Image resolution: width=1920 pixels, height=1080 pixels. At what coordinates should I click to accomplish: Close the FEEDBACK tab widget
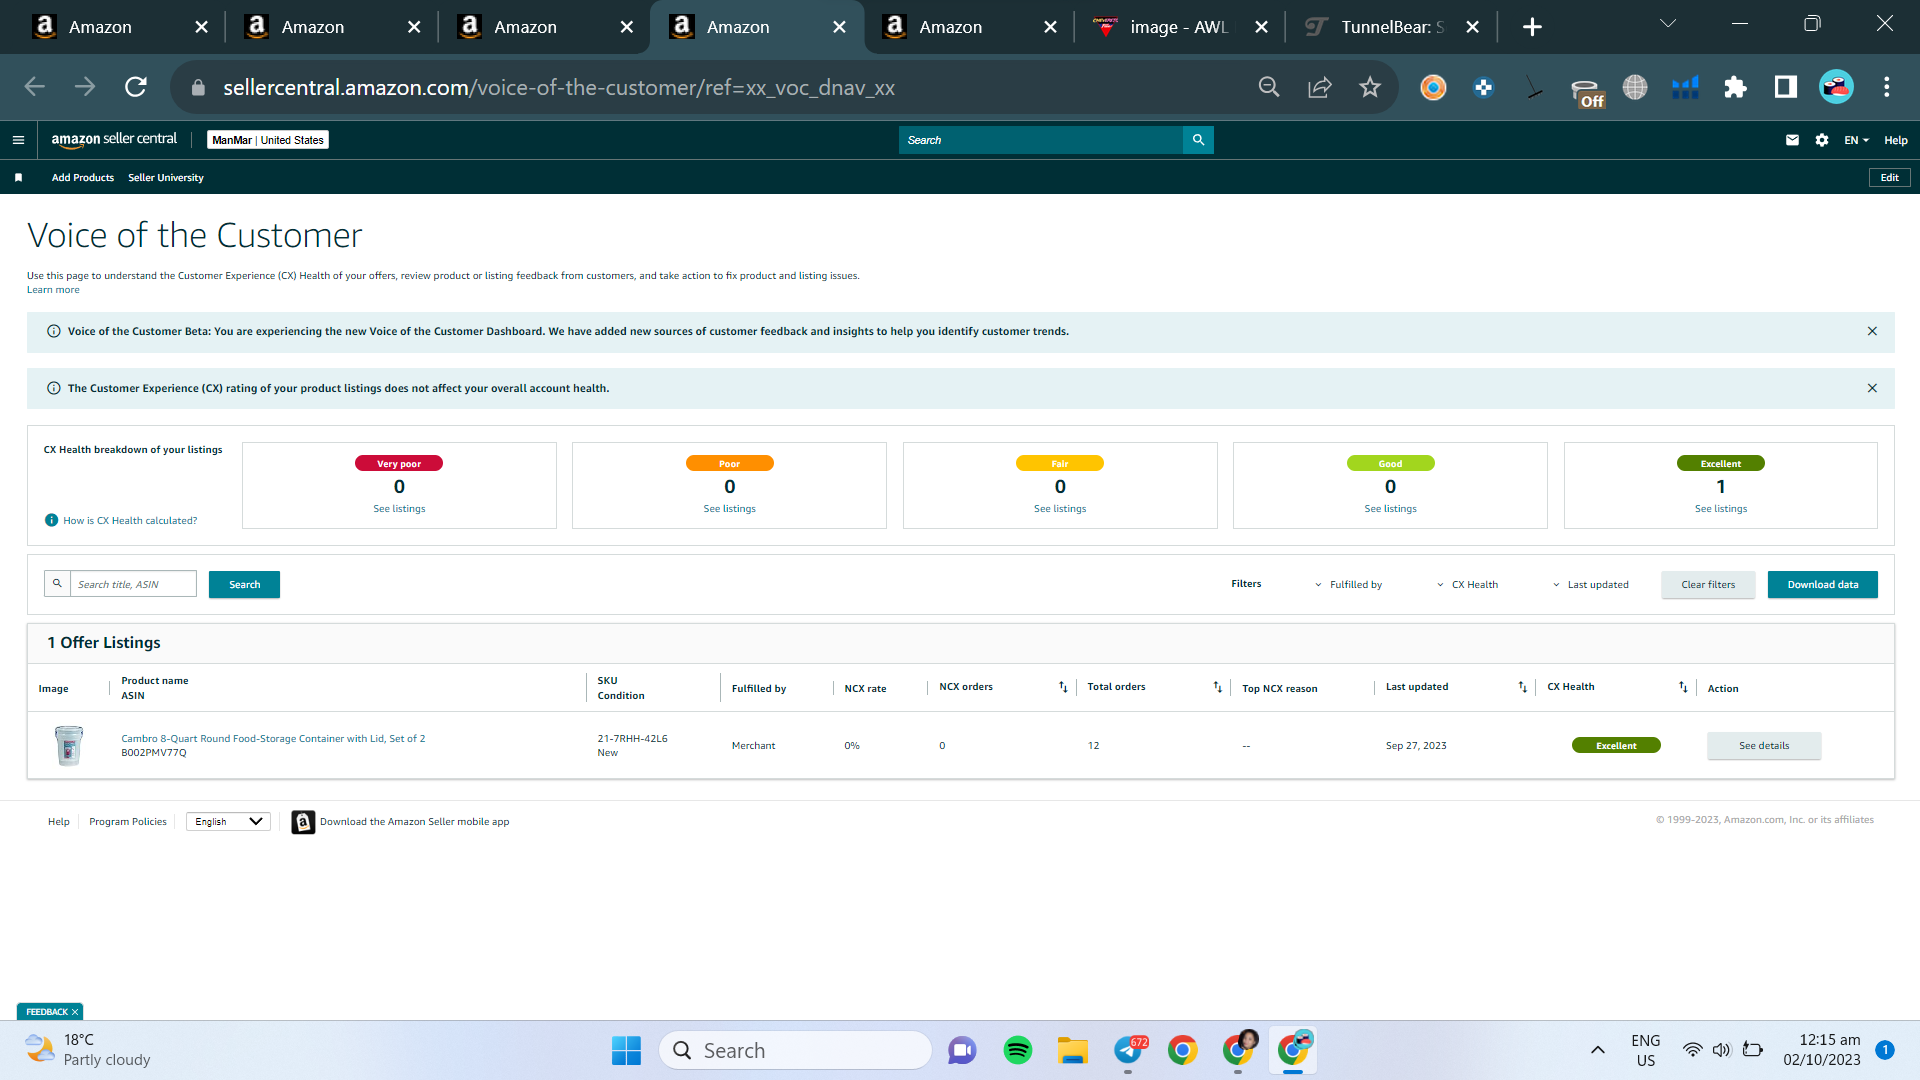(75, 1012)
